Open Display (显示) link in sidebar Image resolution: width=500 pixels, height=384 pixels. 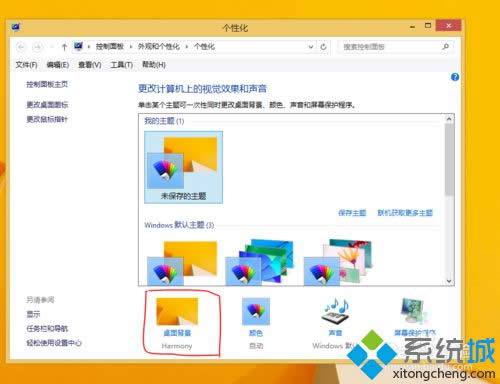33,314
